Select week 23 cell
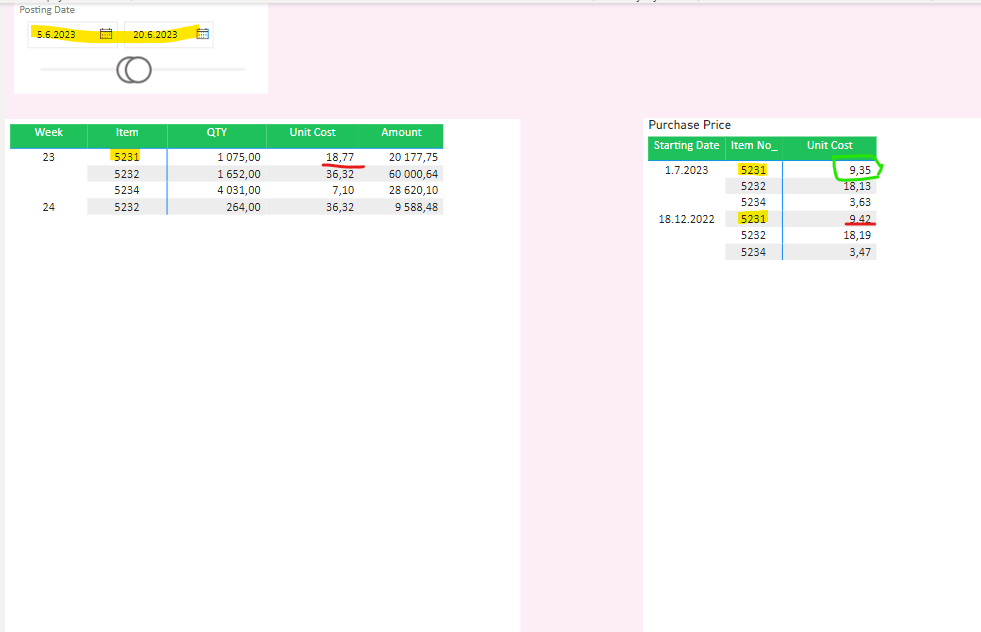Screen dimensions: 981x632 (x=49, y=157)
